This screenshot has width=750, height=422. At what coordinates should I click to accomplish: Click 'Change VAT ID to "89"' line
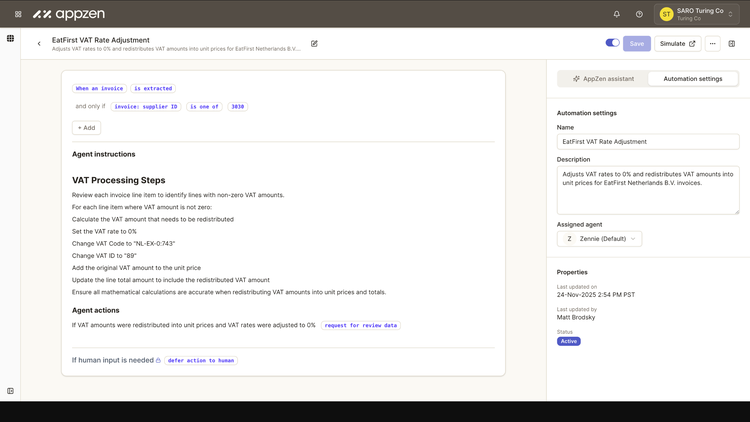(x=104, y=255)
